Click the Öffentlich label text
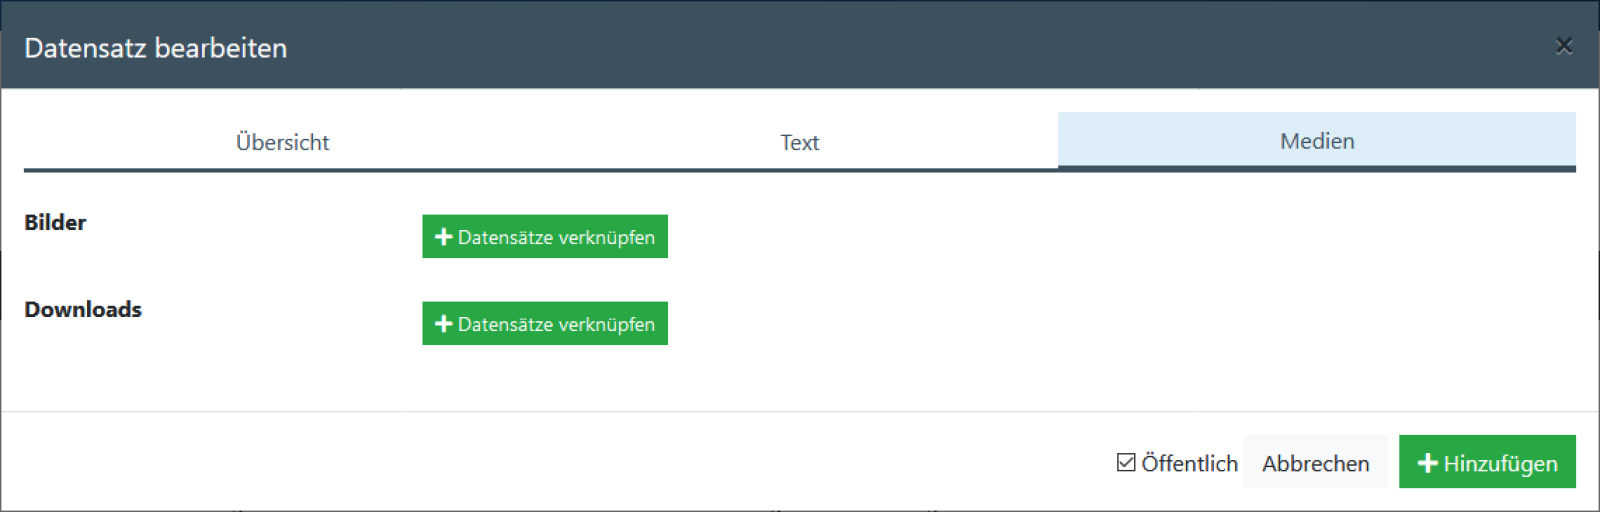1600x512 pixels. coord(1189,463)
